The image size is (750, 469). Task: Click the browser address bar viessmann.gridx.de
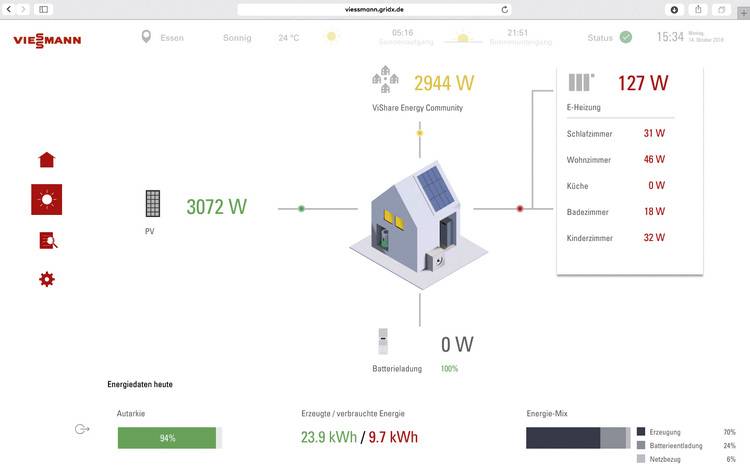coord(375,9)
